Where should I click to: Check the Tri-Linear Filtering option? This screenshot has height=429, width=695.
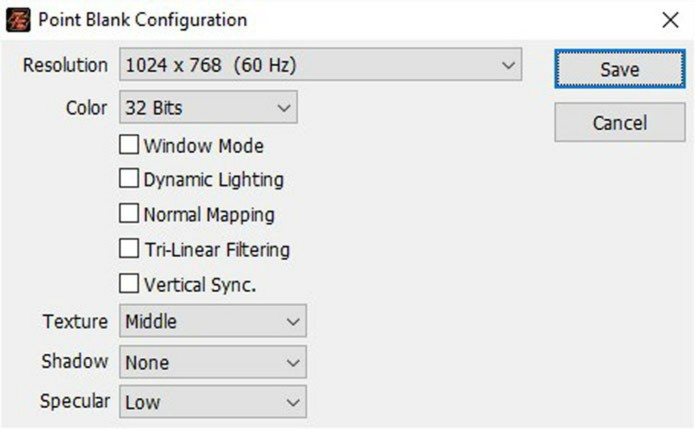(129, 248)
